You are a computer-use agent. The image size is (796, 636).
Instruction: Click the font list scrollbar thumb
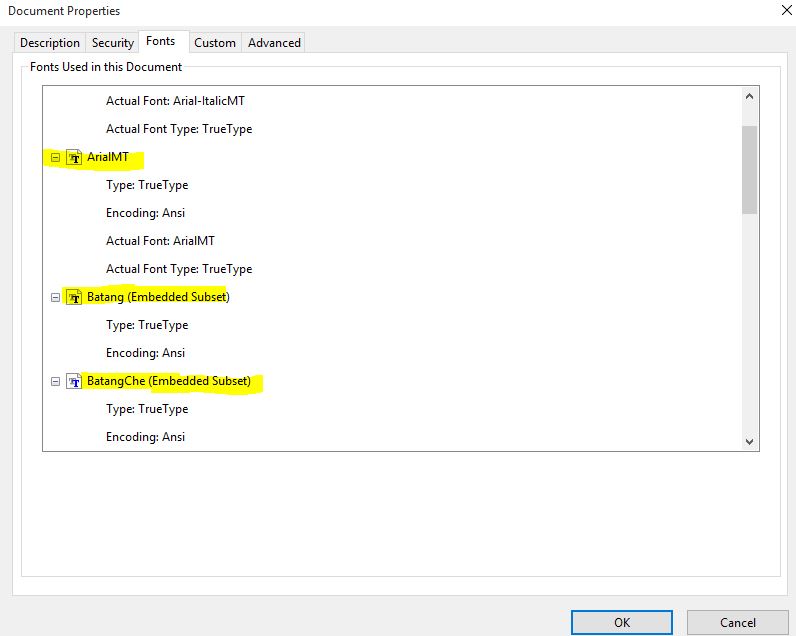point(749,168)
